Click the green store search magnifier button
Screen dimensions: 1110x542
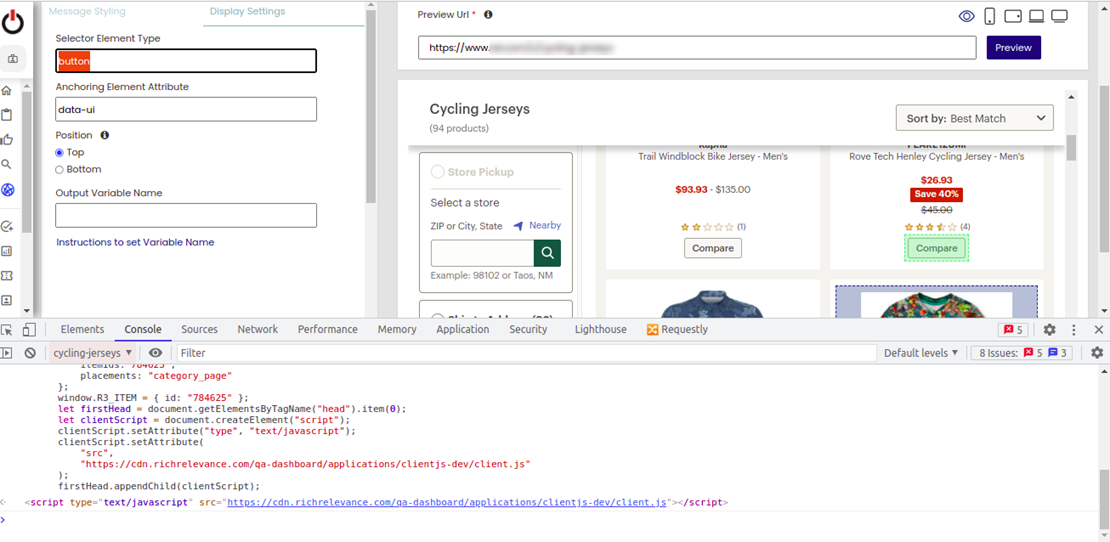(x=547, y=253)
